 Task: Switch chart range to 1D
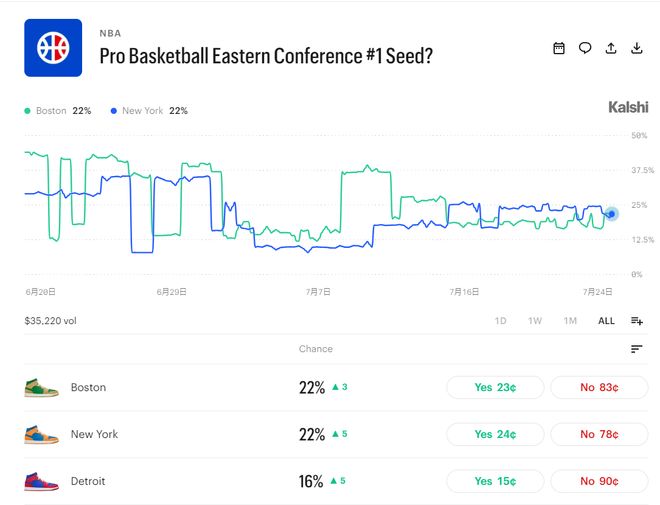click(x=500, y=321)
